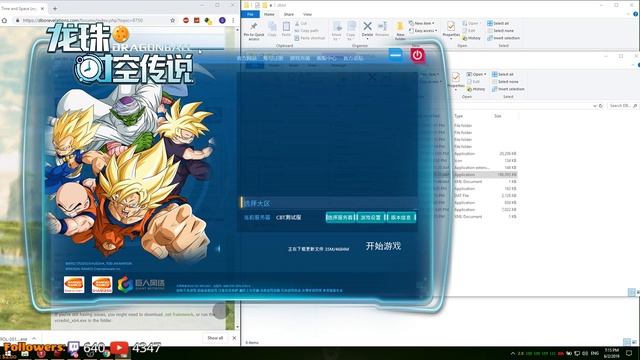
Task: Click Select all in the top Explorer ribbon
Action: pos(498,23)
